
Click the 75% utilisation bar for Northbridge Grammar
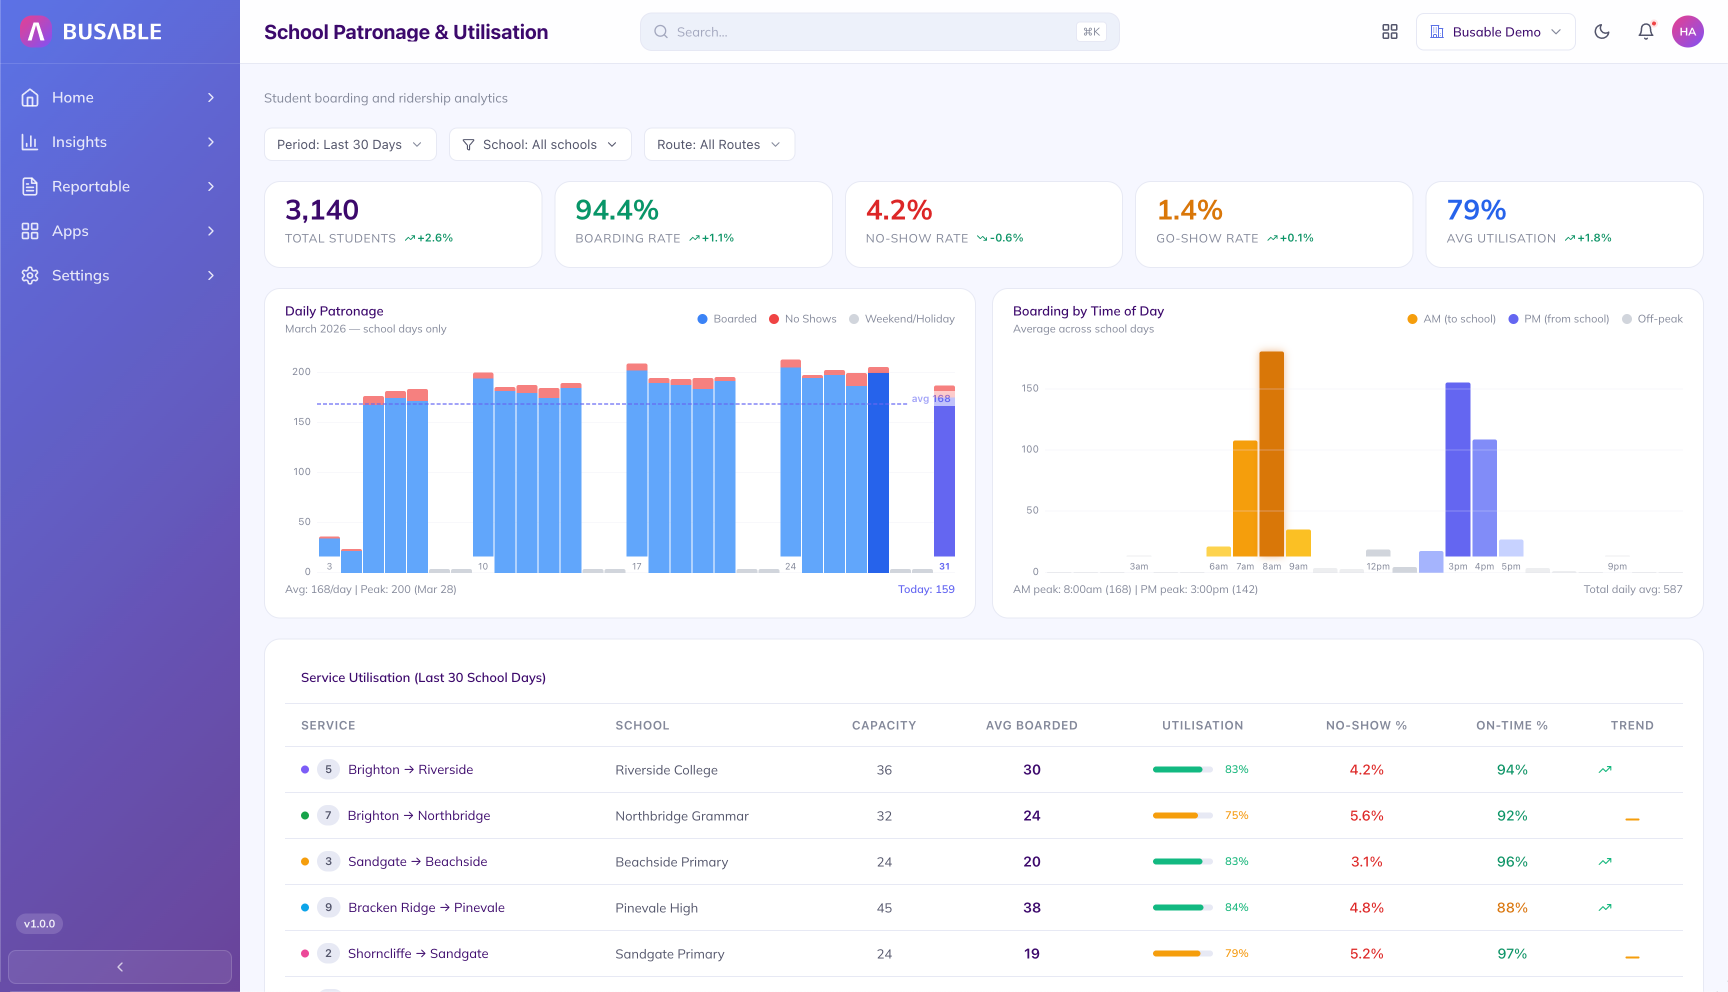pos(1182,816)
